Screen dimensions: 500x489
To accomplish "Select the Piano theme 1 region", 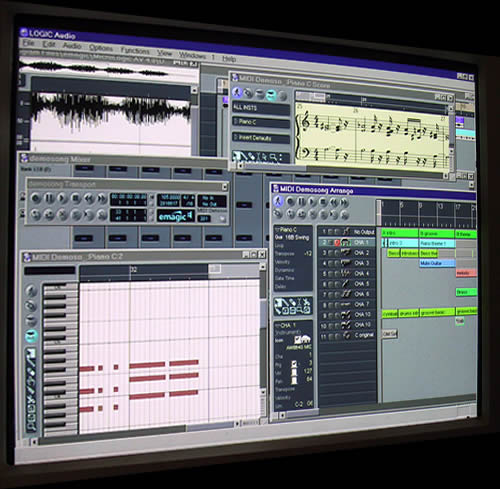I will pyautogui.click(x=437, y=244).
